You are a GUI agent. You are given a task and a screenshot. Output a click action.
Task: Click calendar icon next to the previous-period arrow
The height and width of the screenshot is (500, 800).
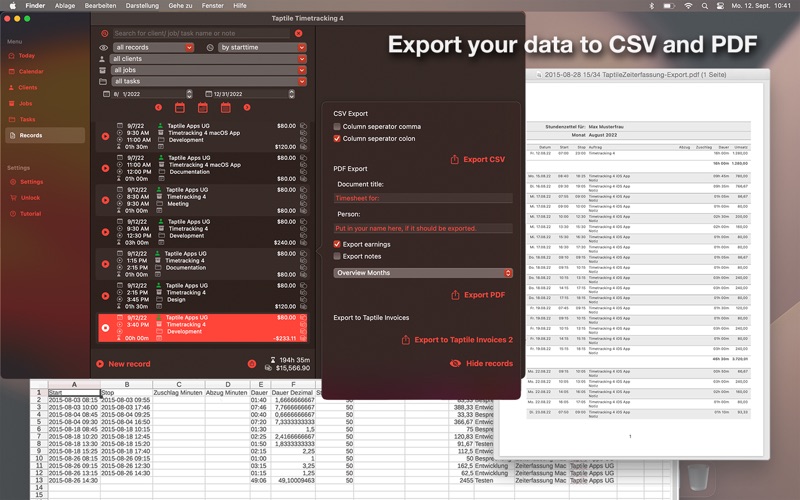180,107
